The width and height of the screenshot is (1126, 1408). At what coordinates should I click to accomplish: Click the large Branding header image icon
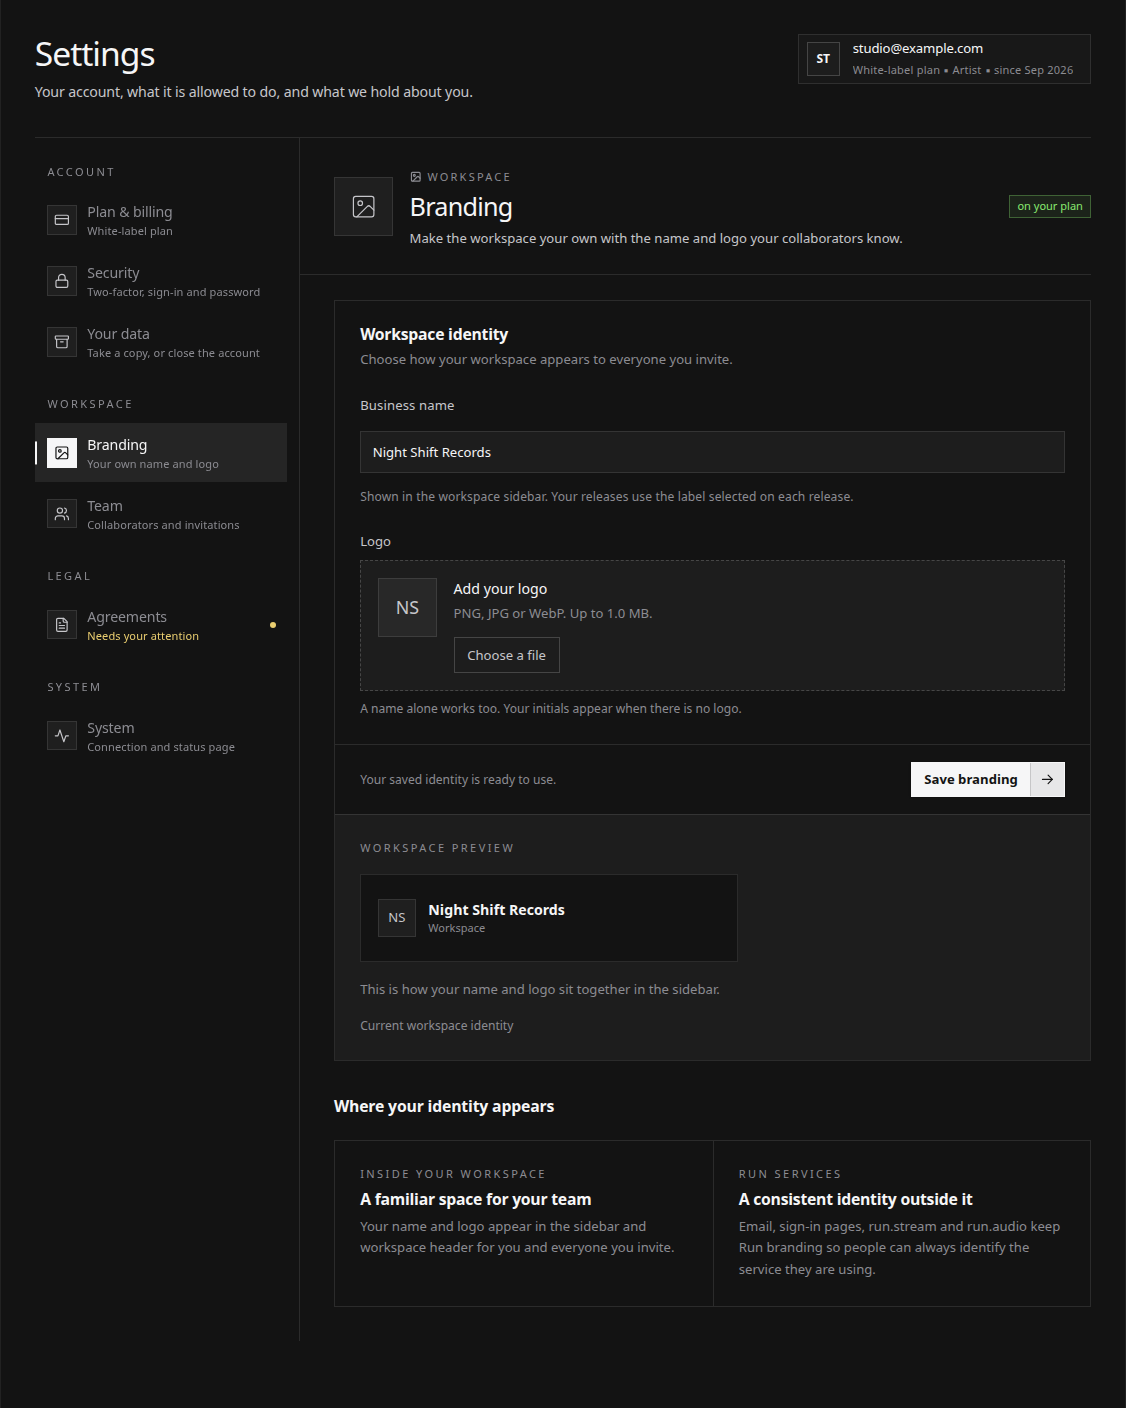(363, 207)
